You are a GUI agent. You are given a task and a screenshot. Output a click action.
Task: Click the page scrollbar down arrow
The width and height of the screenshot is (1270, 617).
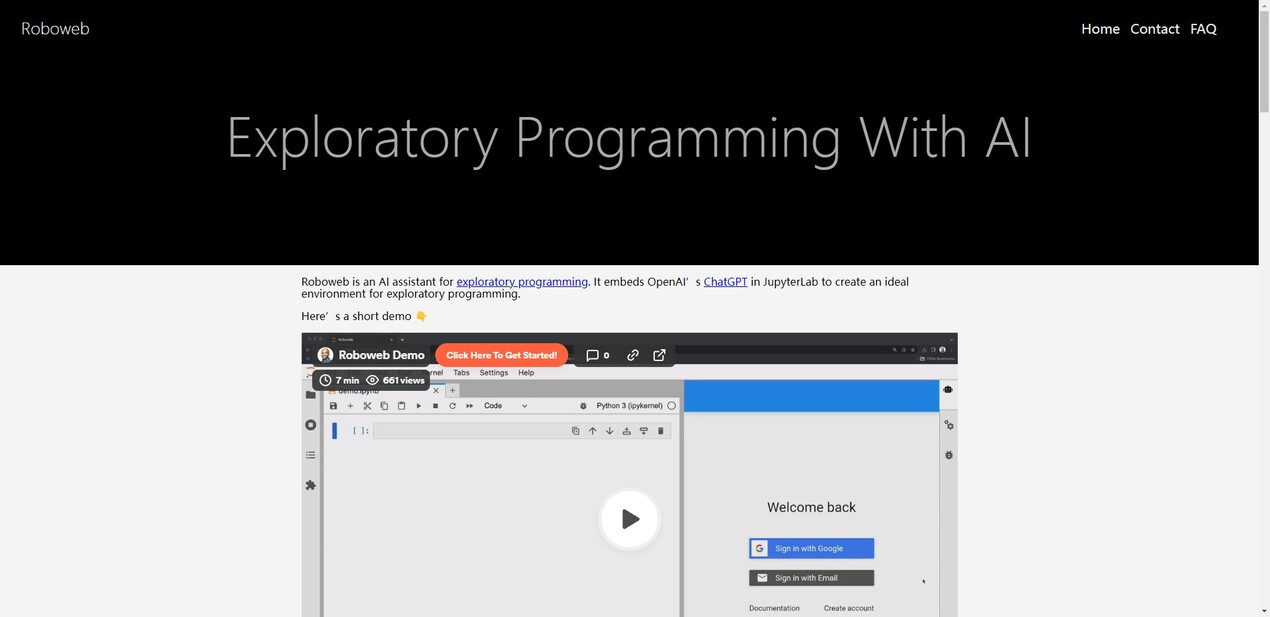pos(1264,610)
